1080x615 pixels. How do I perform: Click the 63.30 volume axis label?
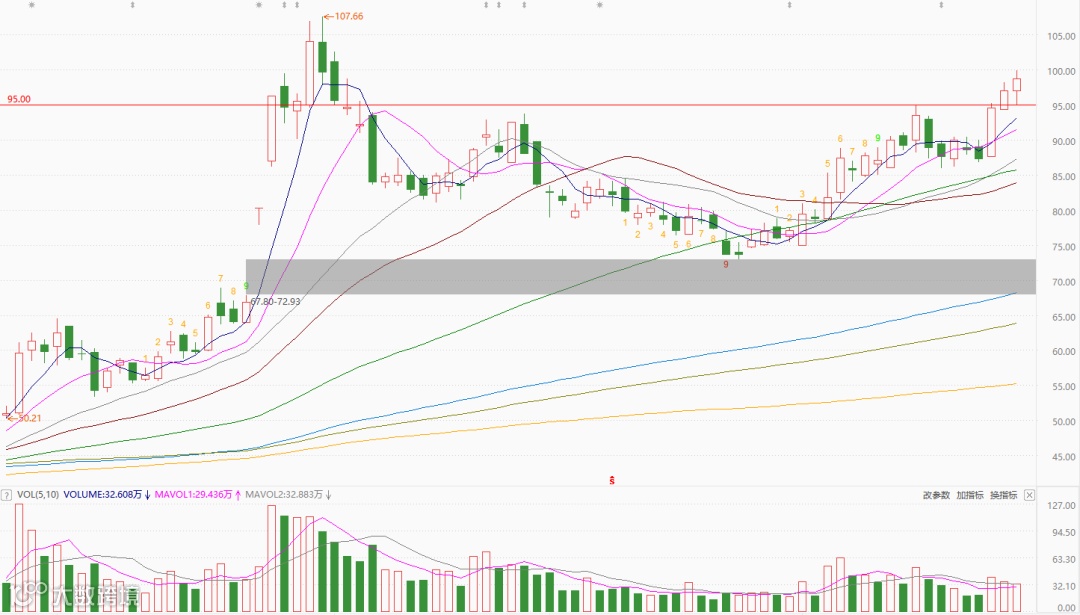click(1061, 560)
